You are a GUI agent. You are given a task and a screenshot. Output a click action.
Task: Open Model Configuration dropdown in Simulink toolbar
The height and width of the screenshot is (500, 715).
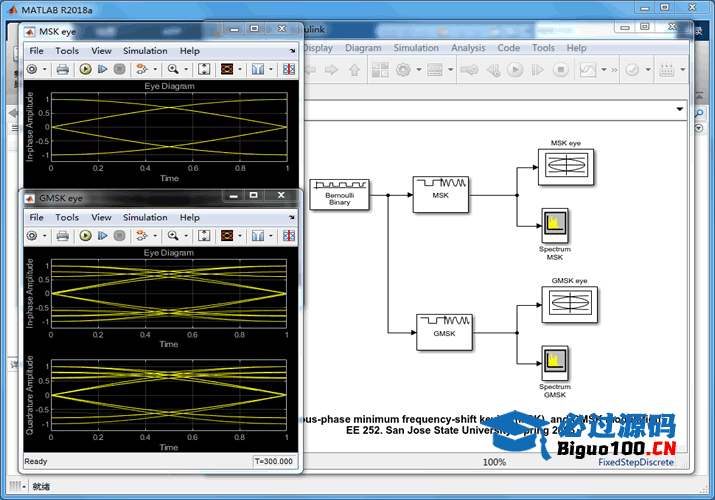tap(419, 70)
